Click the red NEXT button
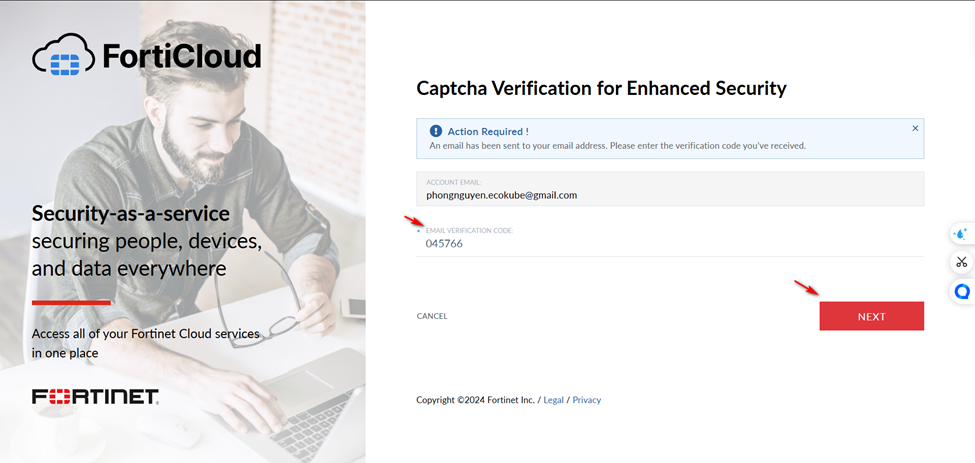975x463 pixels. click(x=871, y=316)
